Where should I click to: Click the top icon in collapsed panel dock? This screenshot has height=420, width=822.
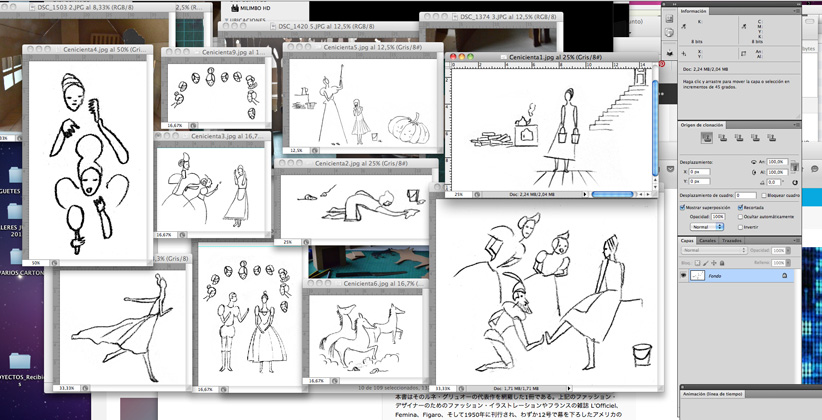point(669,19)
